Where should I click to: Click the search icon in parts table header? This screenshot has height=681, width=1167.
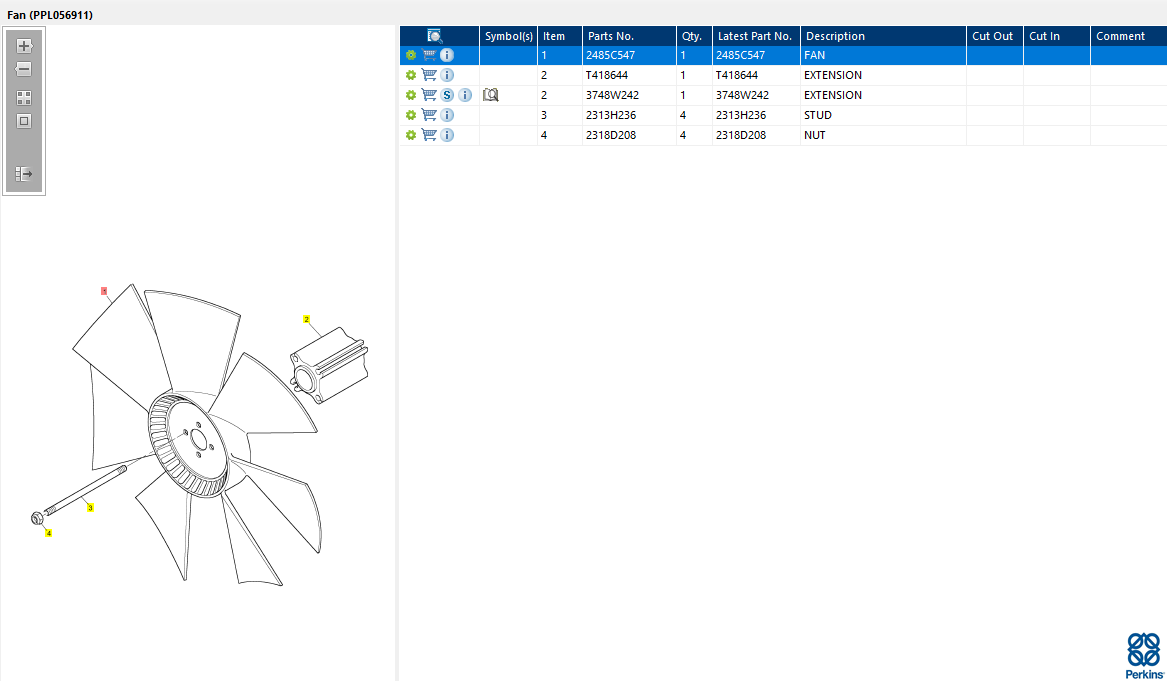(435, 36)
